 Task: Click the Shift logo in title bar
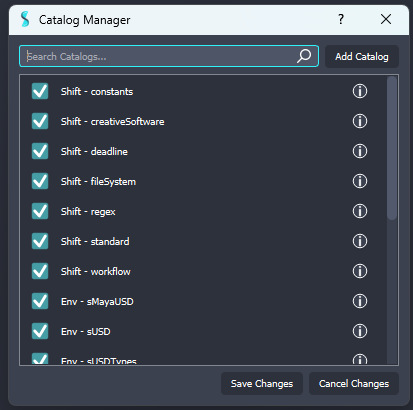25,19
